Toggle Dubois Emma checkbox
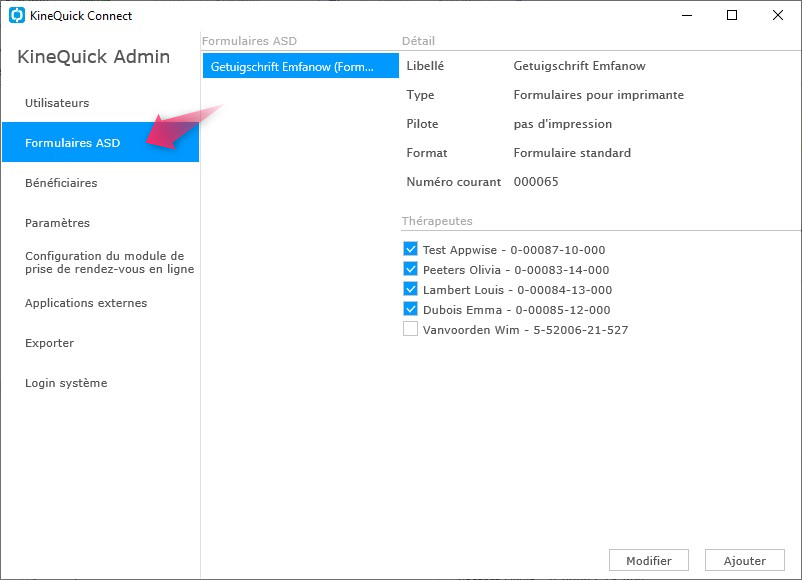802x580 pixels. tap(410, 309)
